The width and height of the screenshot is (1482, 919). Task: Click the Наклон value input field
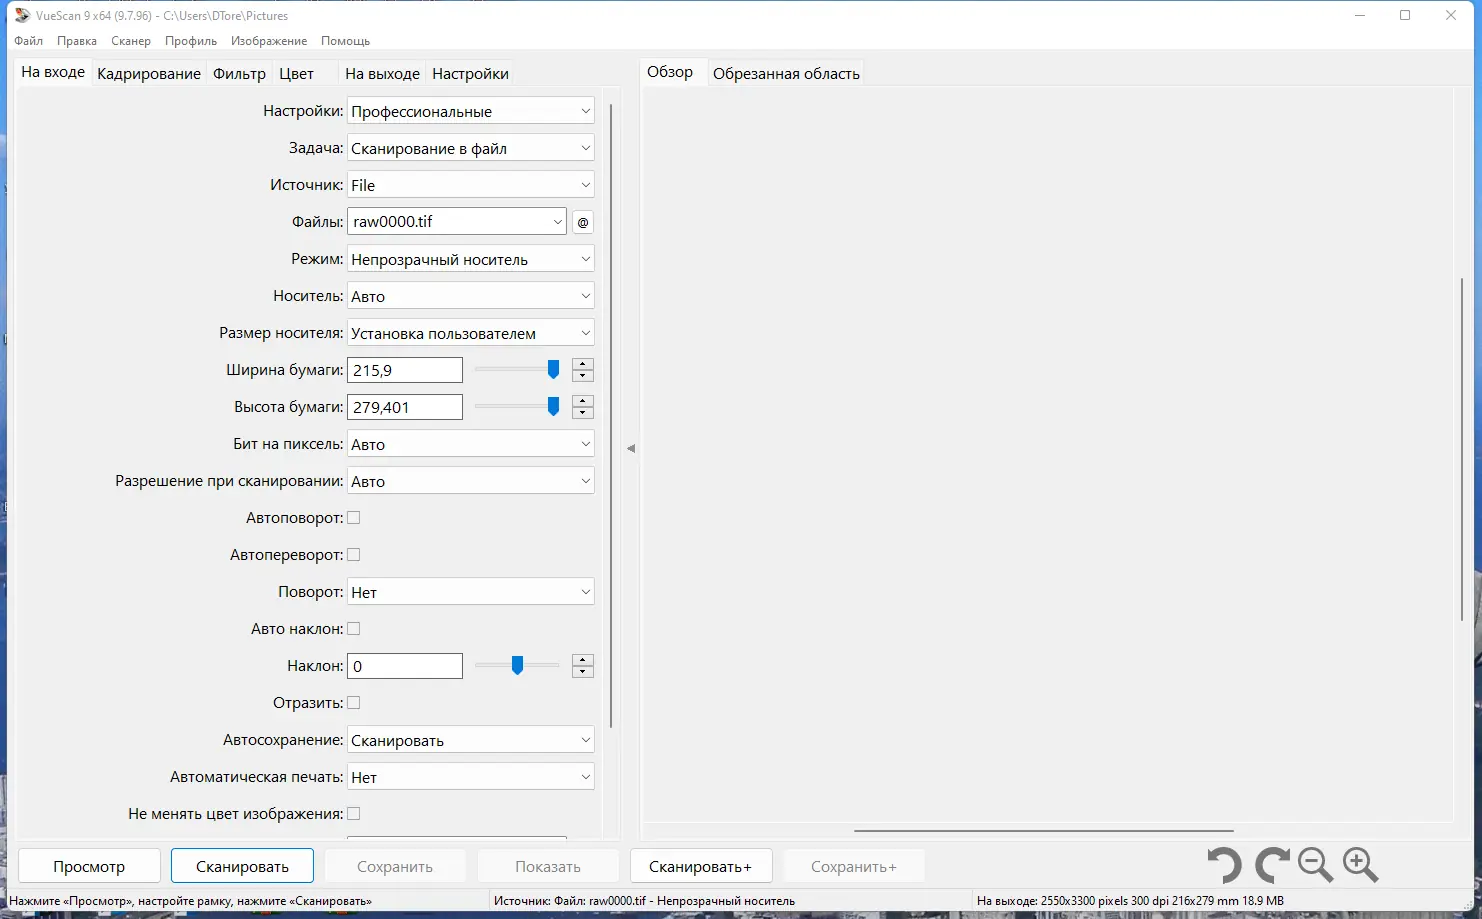(x=405, y=666)
